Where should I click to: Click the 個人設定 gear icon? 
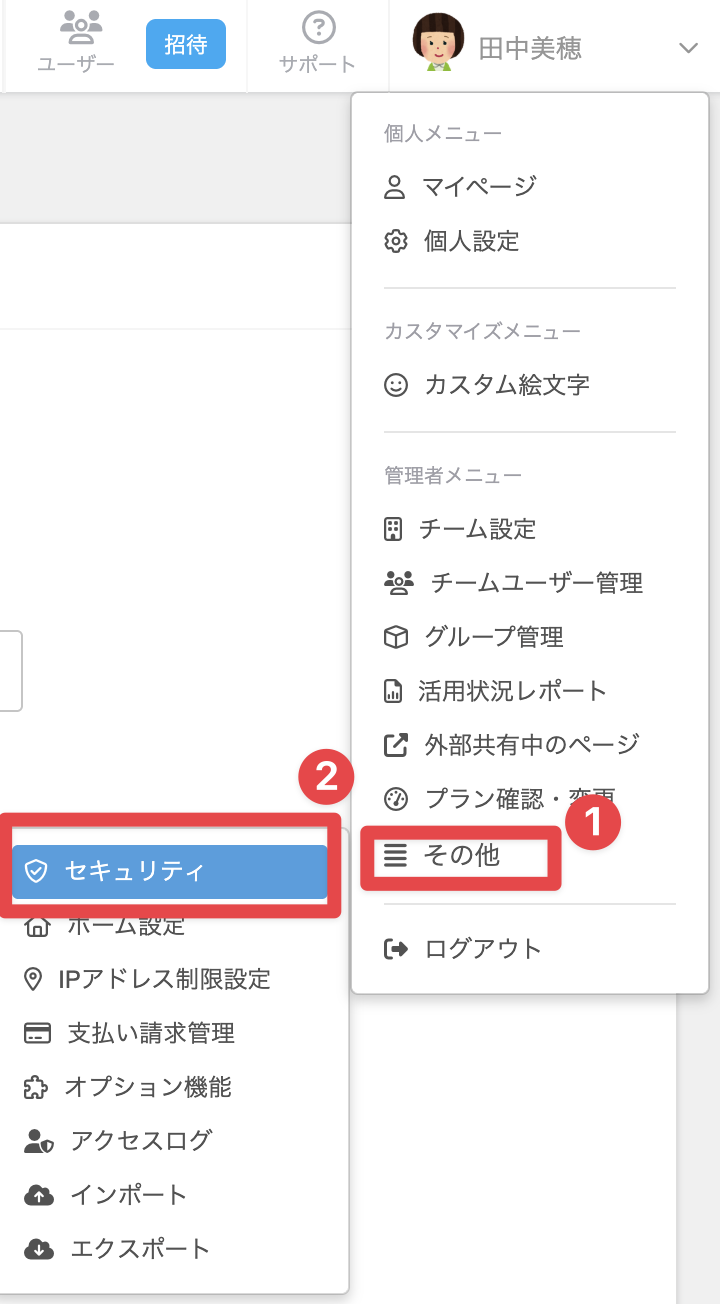[x=396, y=241]
